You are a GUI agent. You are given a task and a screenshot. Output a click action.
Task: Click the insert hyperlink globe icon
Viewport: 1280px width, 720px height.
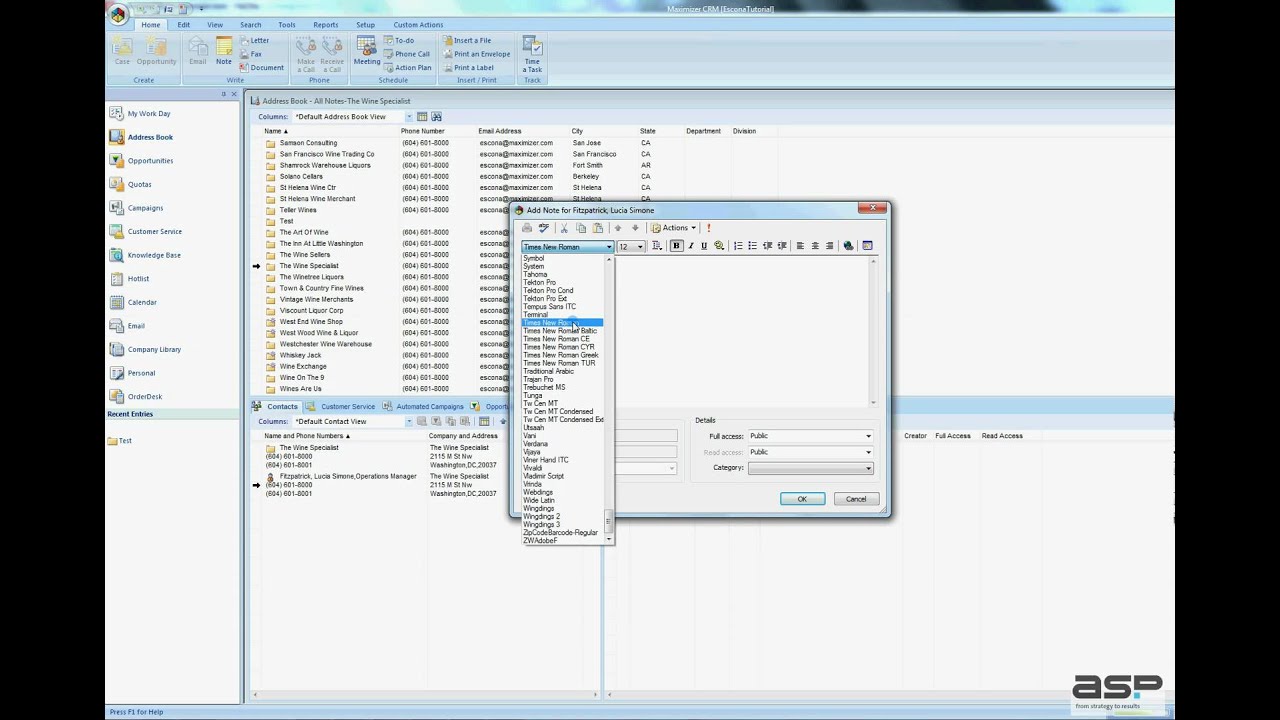[x=848, y=246]
